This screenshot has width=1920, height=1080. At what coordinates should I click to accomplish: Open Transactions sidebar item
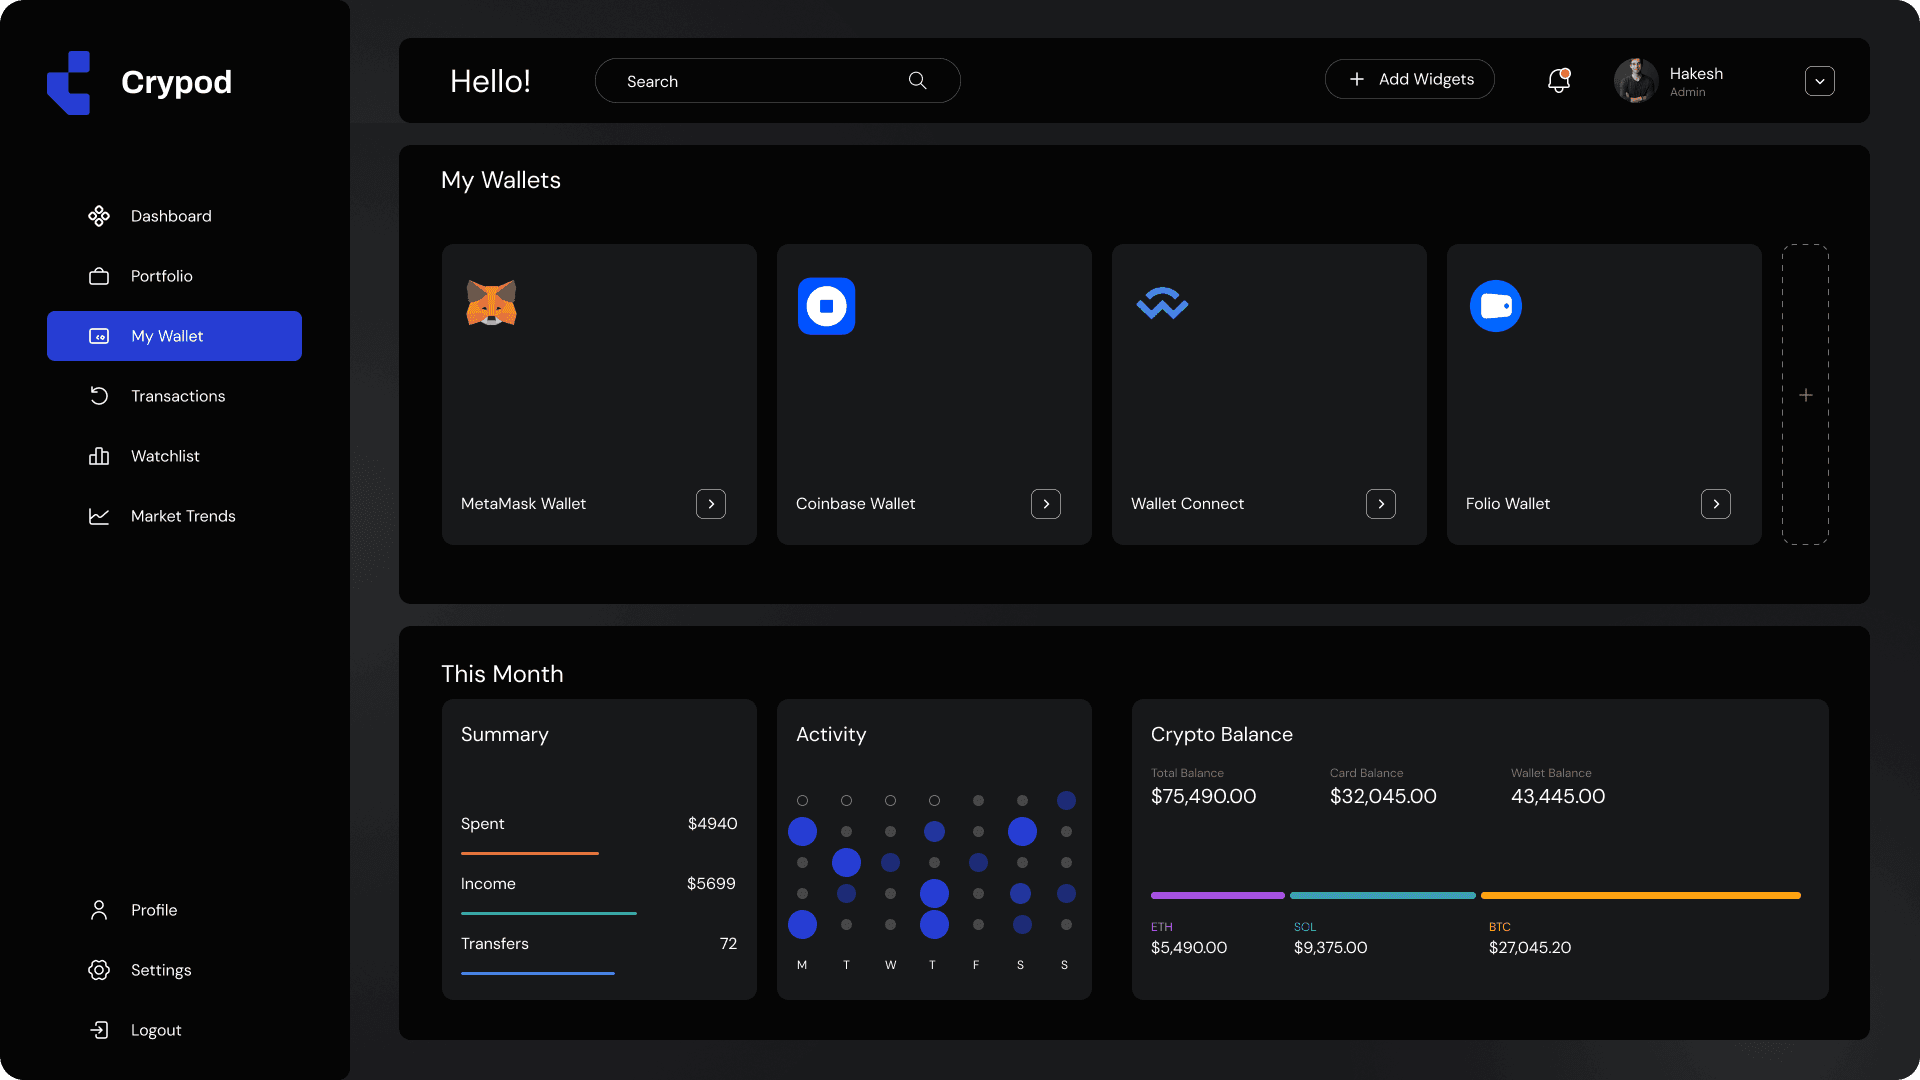pyautogui.click(x=177, y=396)
